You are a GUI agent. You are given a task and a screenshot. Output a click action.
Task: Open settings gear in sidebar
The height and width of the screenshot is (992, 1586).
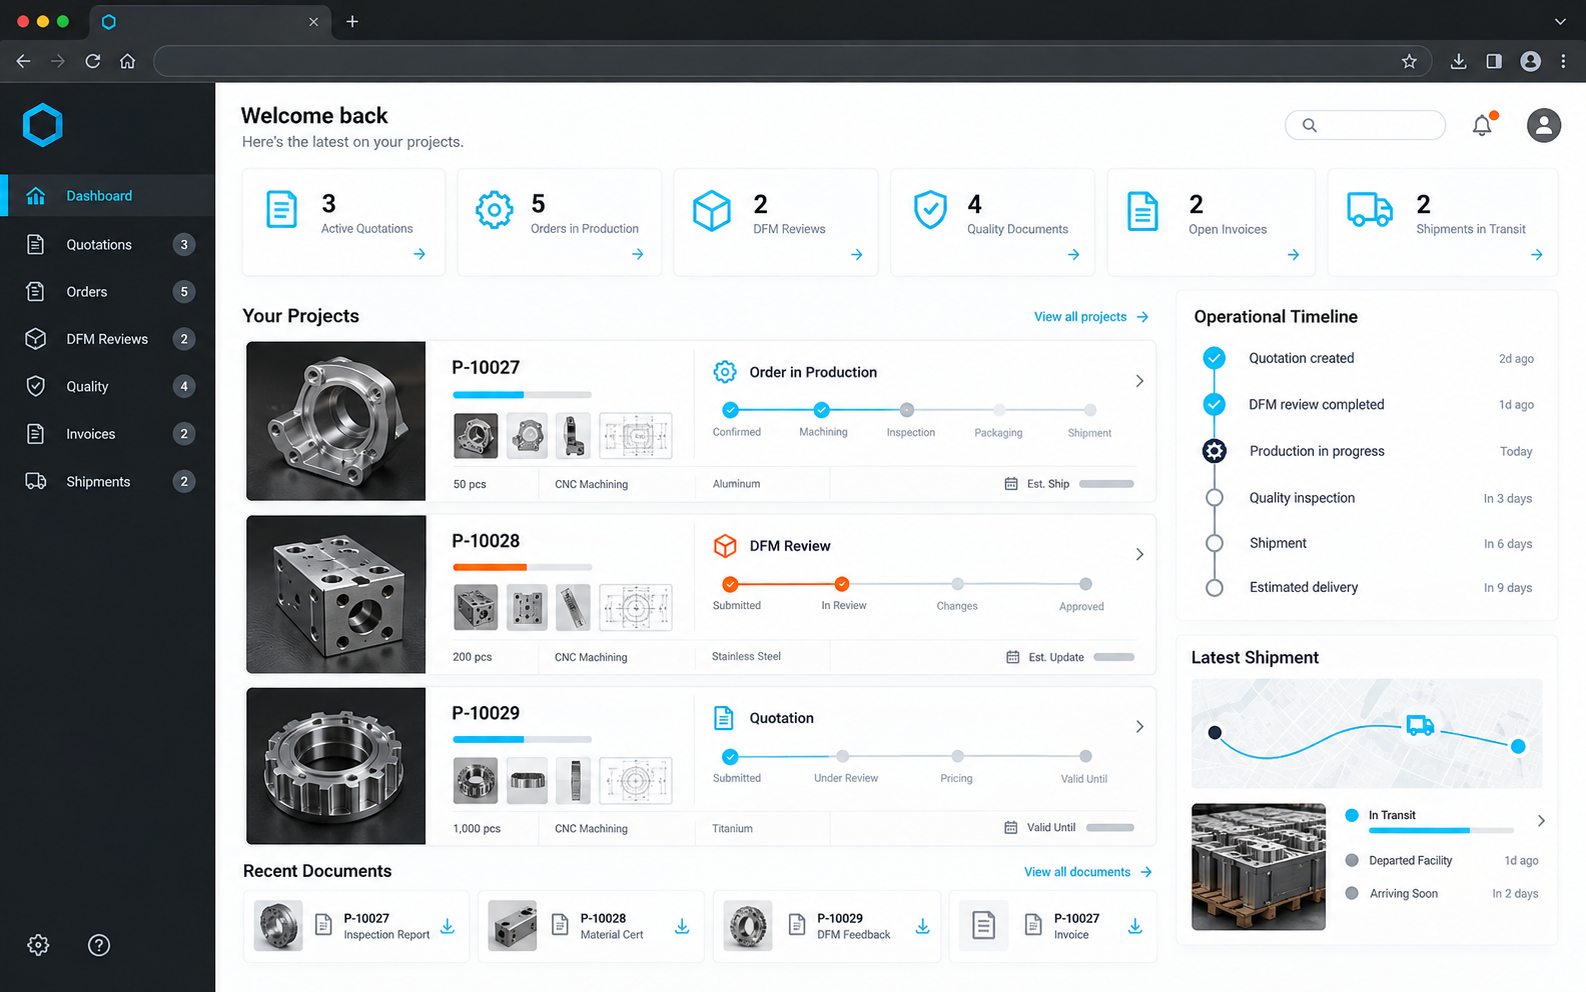(38, 945)
